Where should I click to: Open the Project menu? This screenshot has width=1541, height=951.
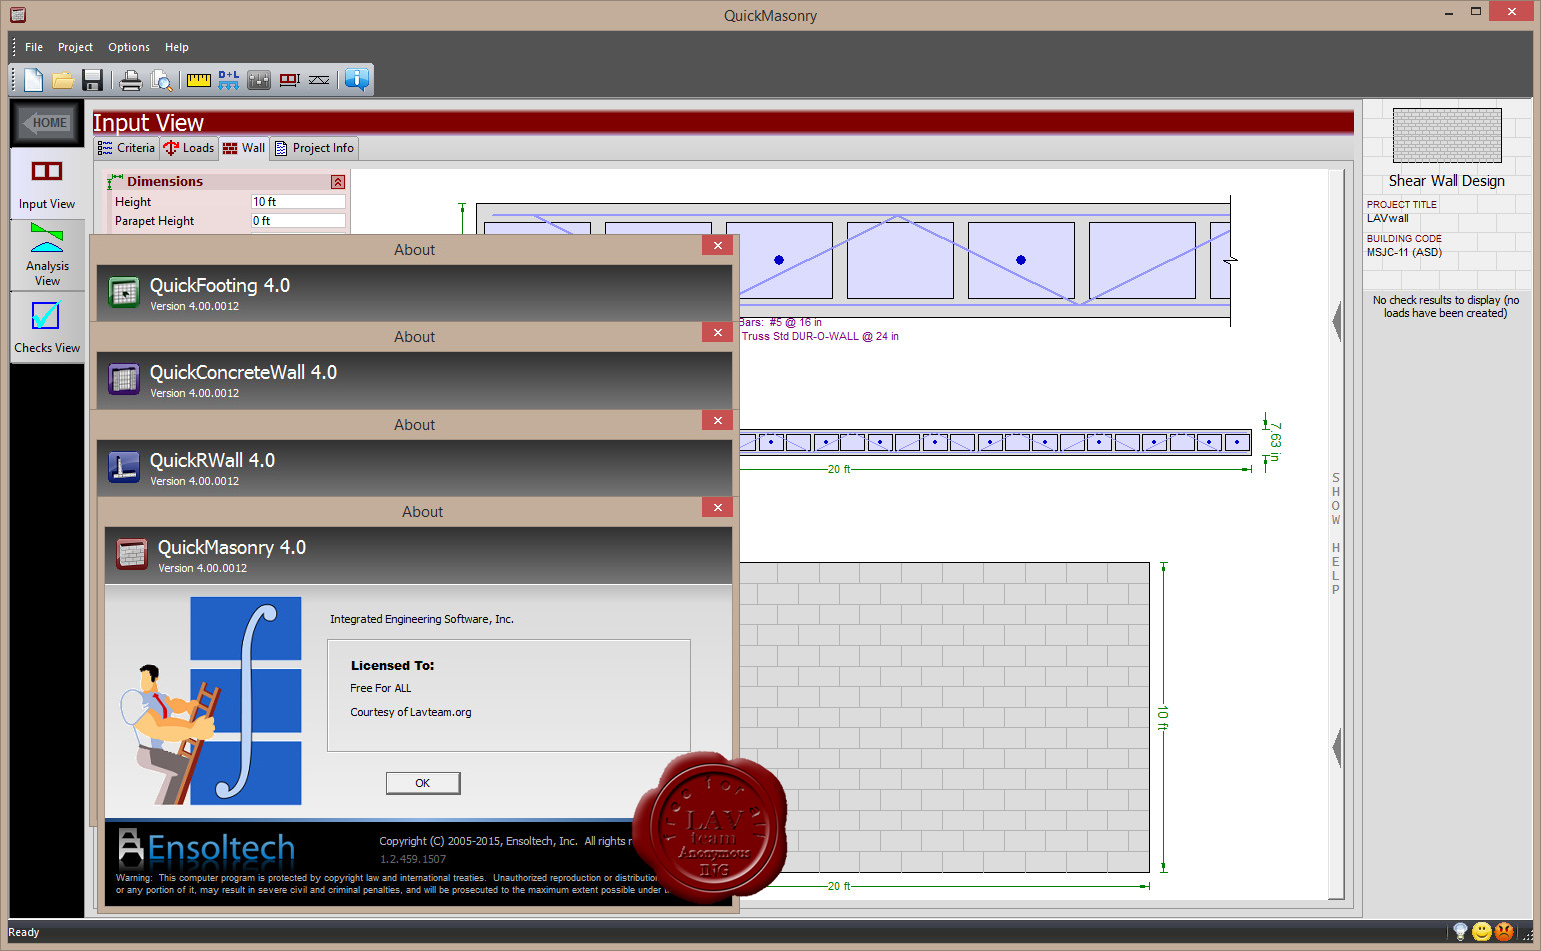(x=75, y=47)
